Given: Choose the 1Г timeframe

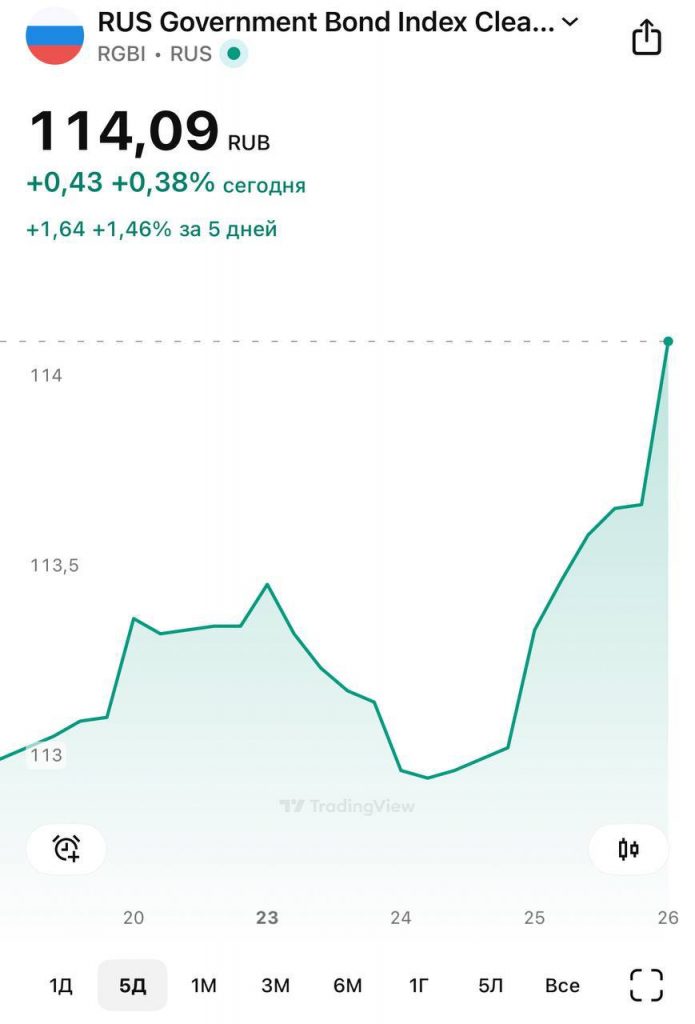Looking at the screenshot, I should point(419,986).
